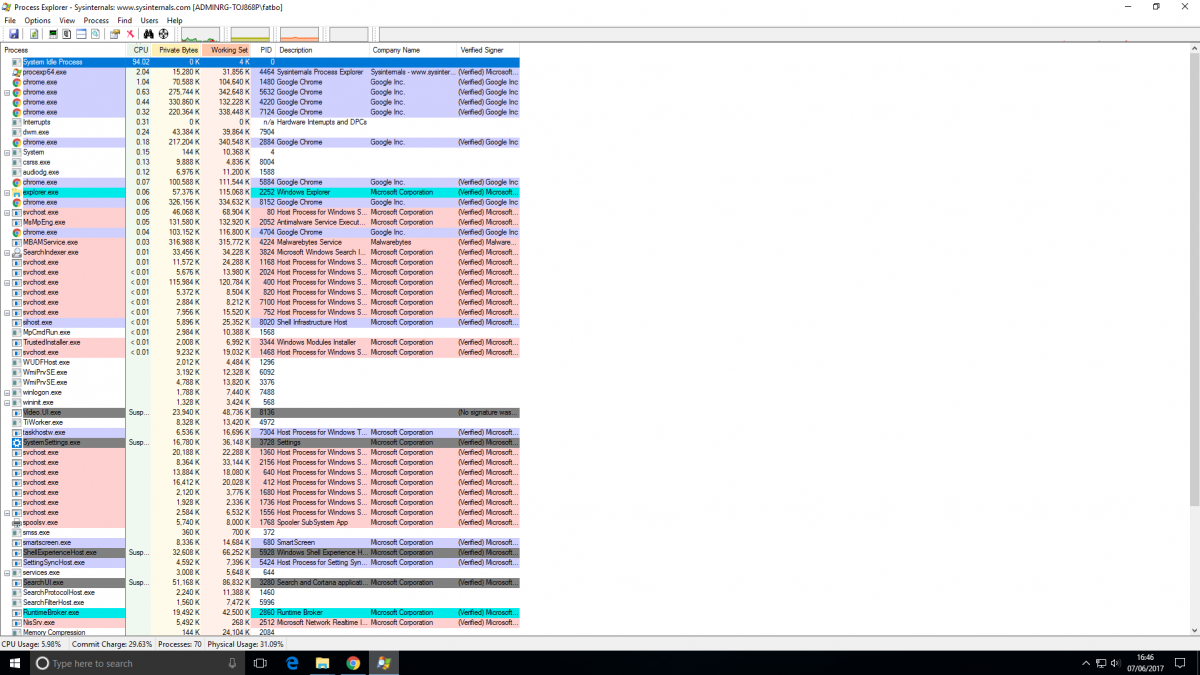Collapse the explorer.exe tree node
Image resolution: width=1200 pixels, height=675 pixels.
click(x=7, y=192)
